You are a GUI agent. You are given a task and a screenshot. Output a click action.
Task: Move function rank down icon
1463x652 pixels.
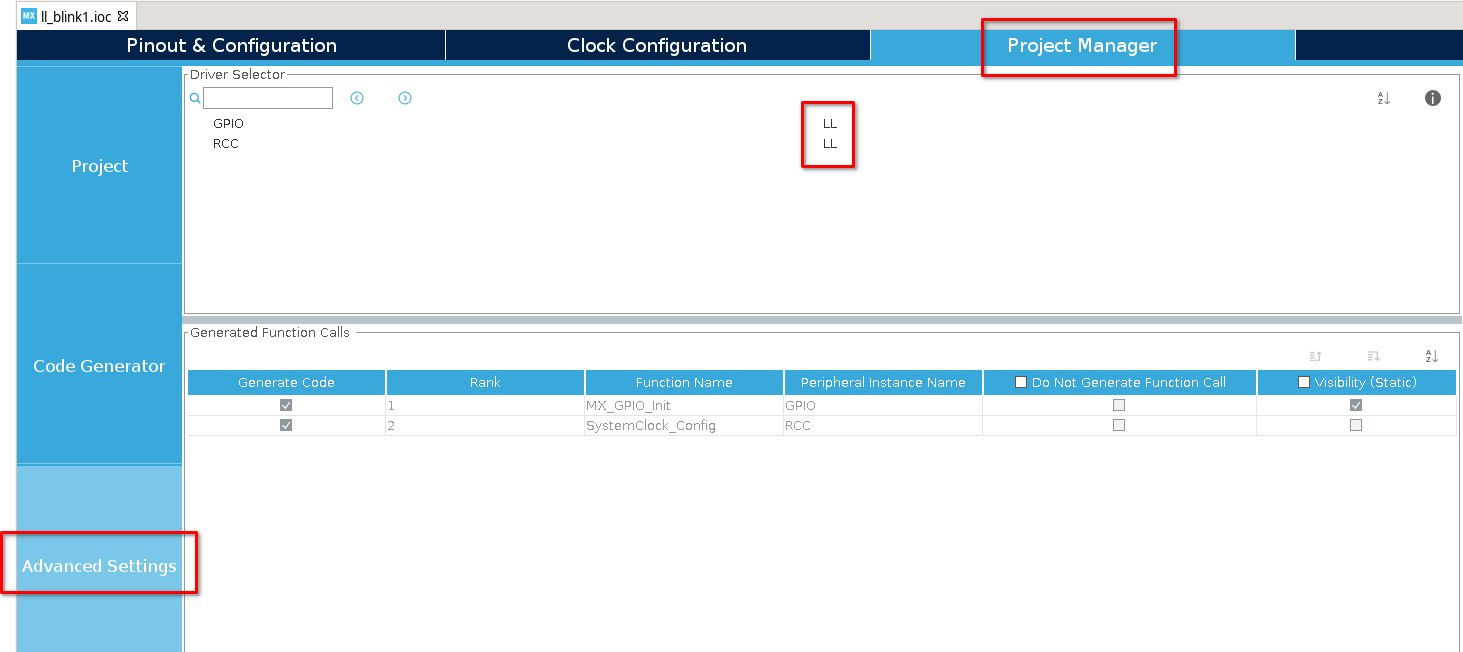(1374, 356)
